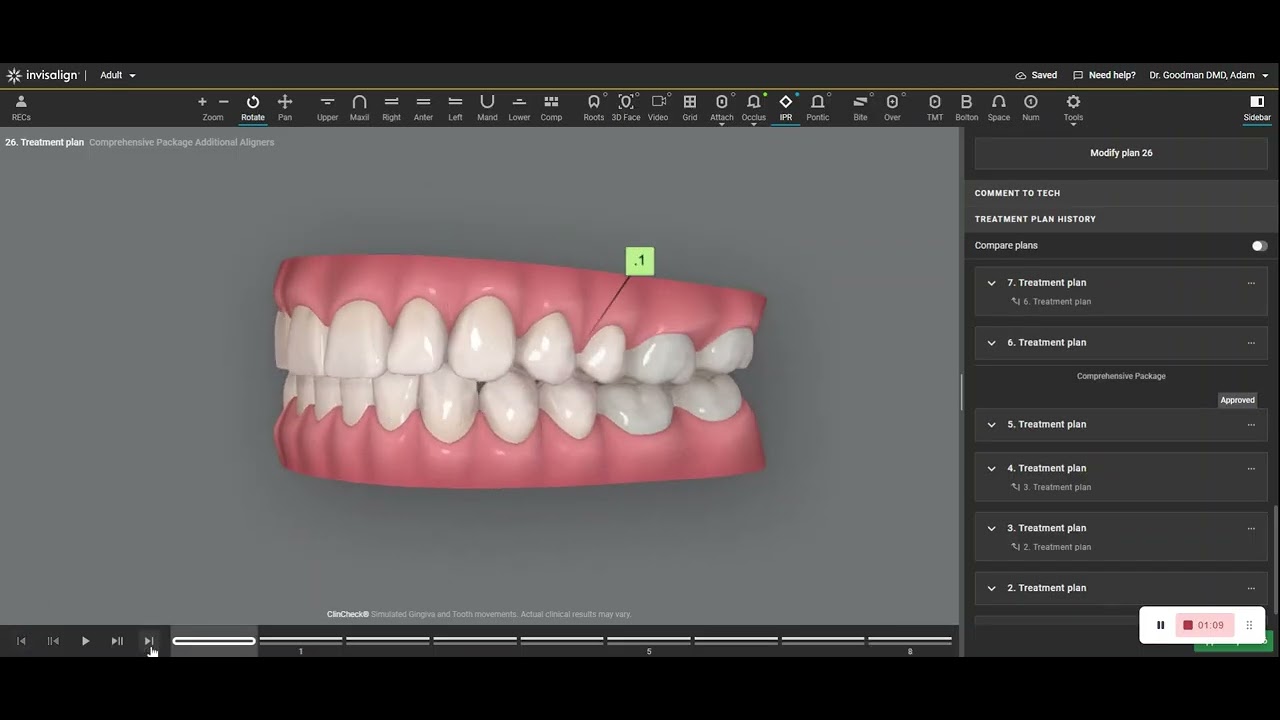The image size is (1280, 720).
Task: Switch to Lower arch view
Action: (519, 108)
